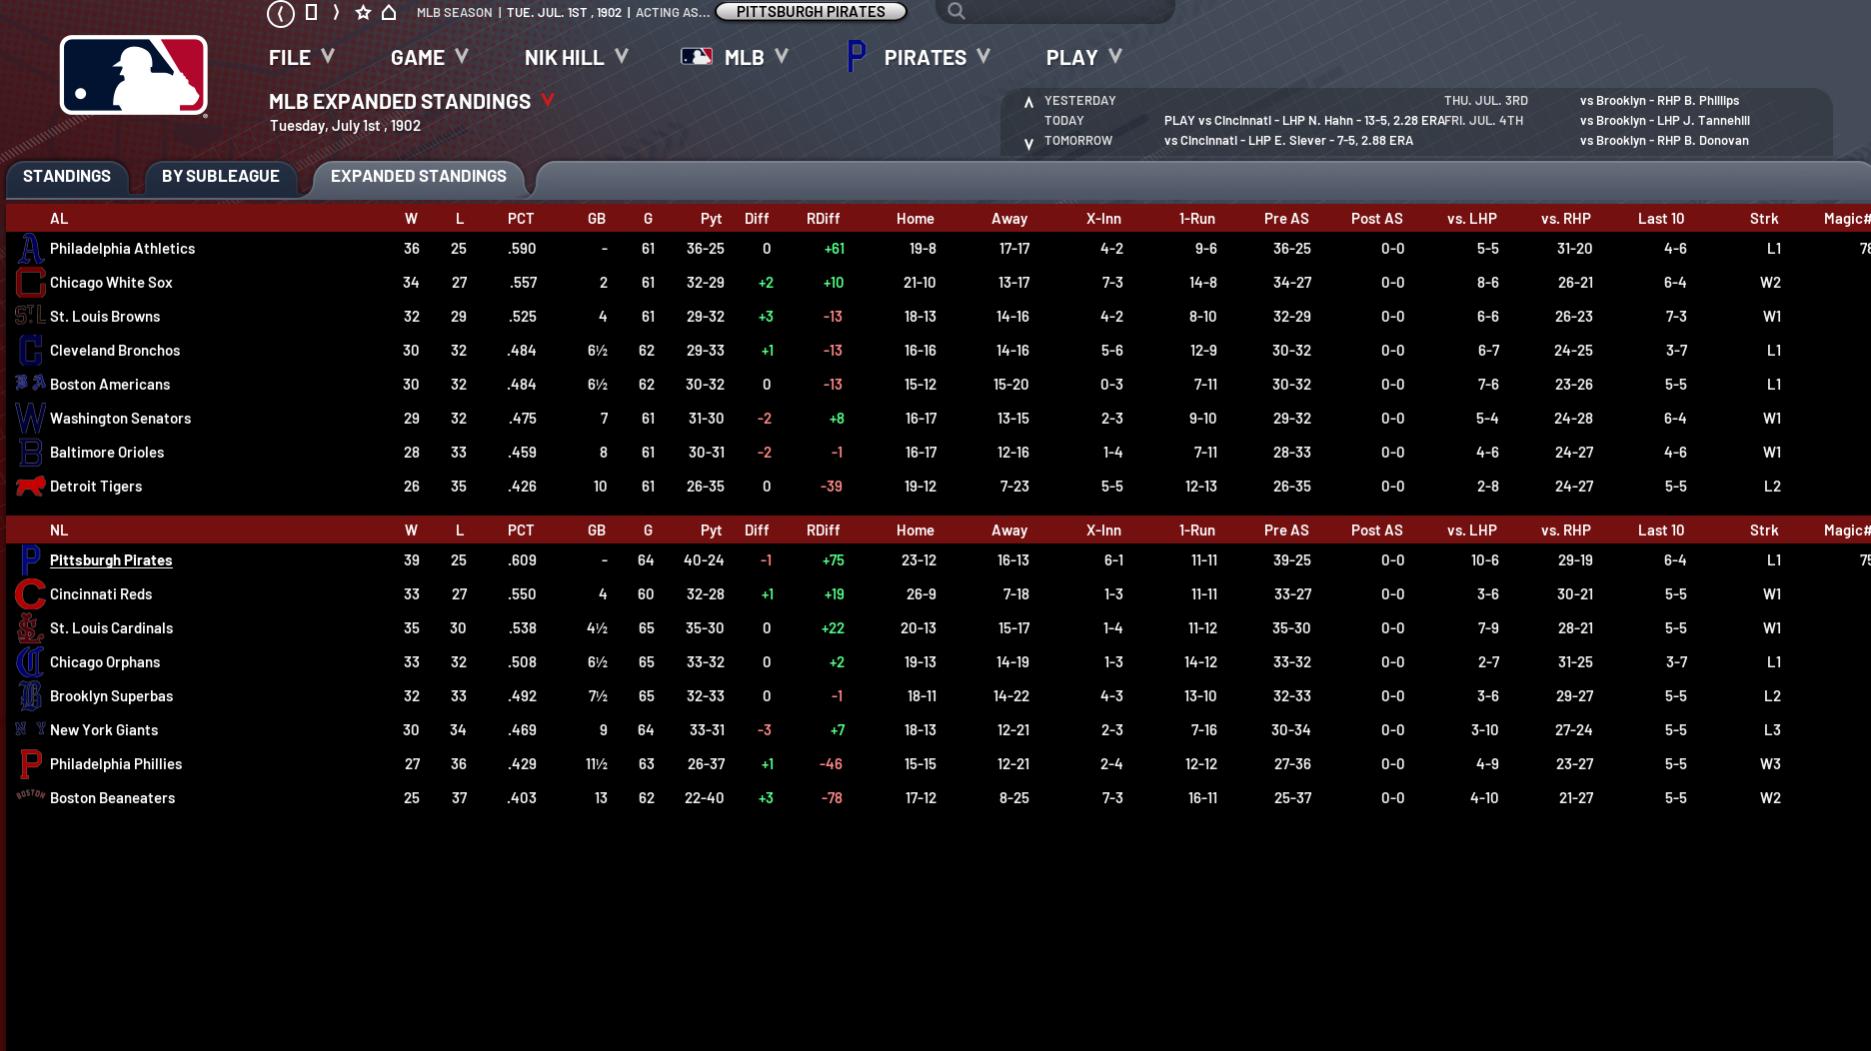
Task: Click the back navigation arrow icon
Action: click(x=281, y=13)
